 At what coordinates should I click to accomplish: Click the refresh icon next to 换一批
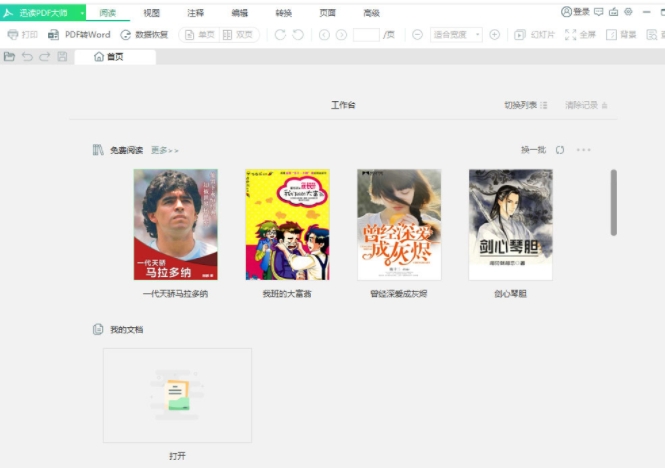pos(560,150)
